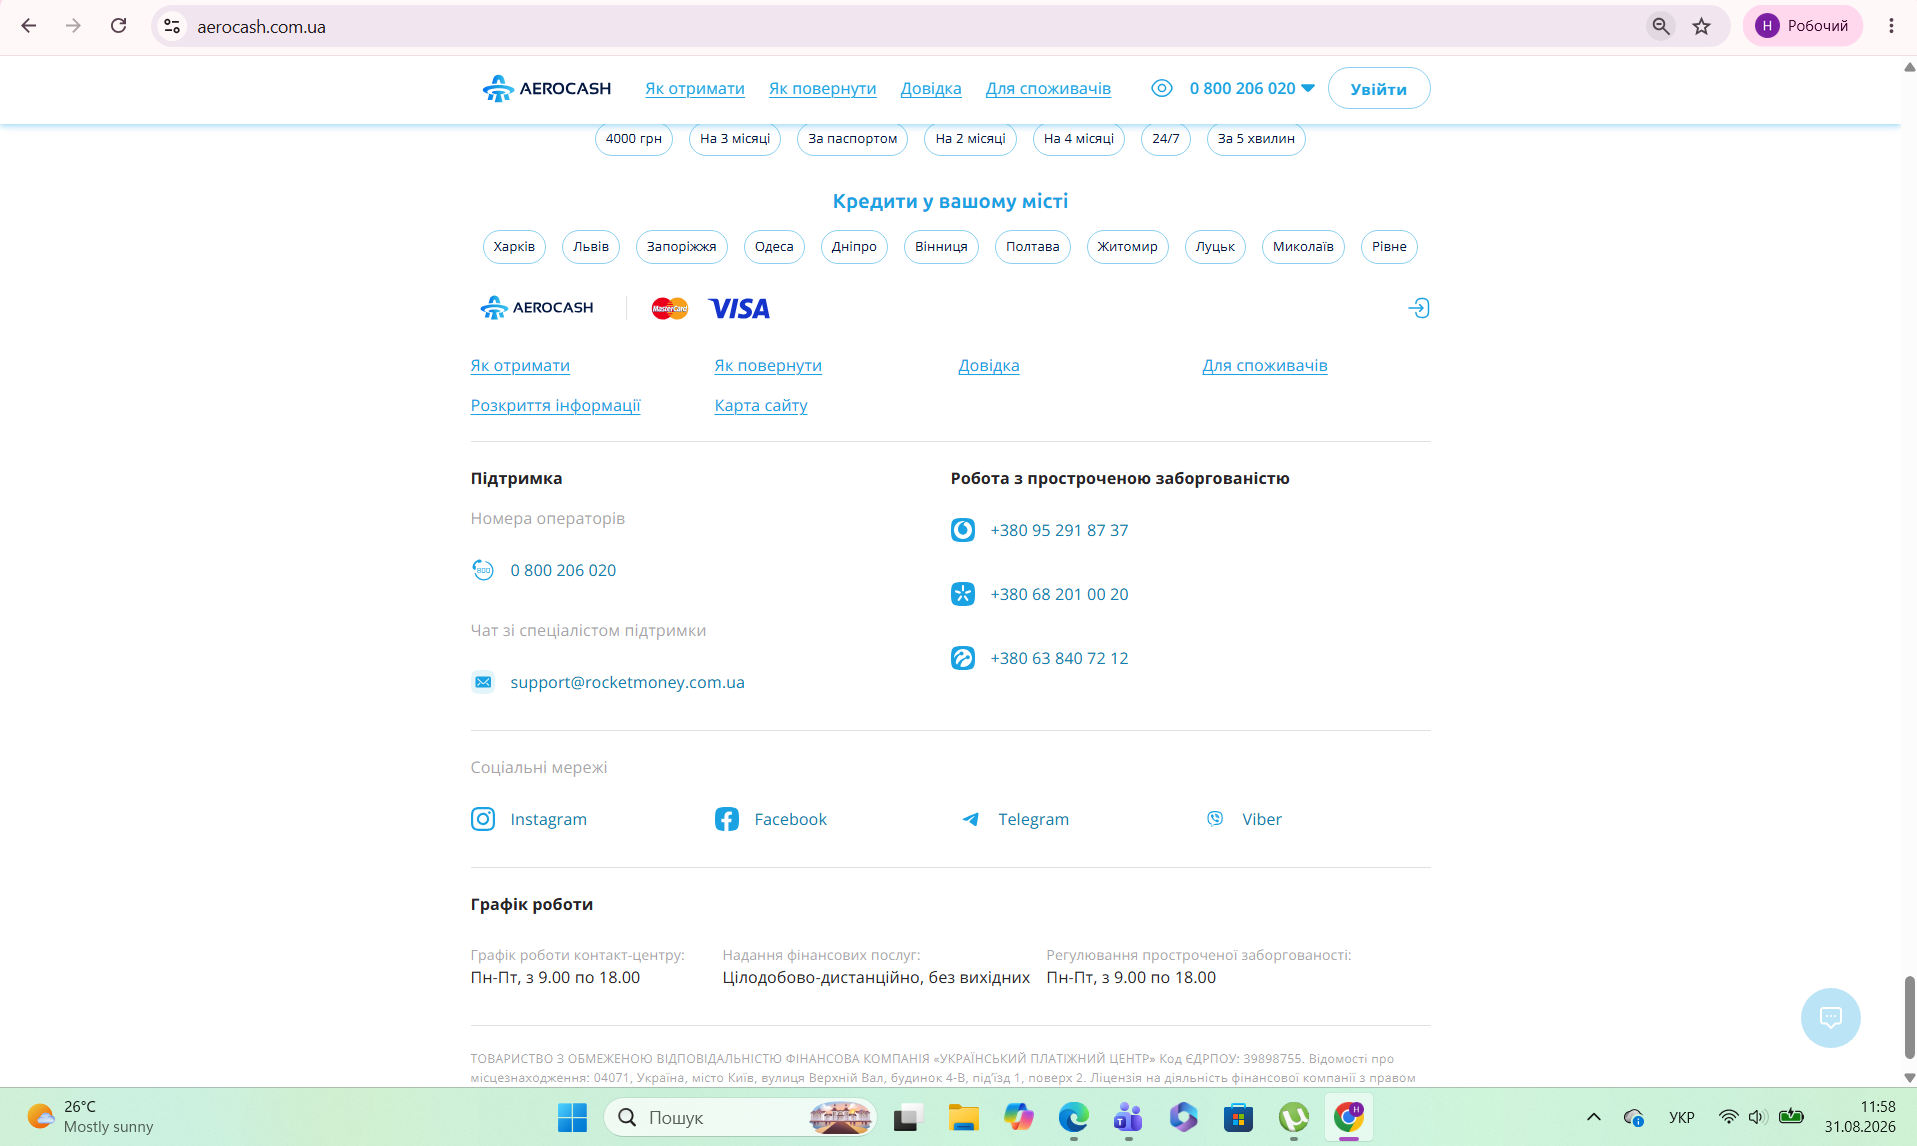The height and width of the screenshot is (1146, 1917).
Task: Open the 'Як отримати' header menu item
Action: coord(694,88)
